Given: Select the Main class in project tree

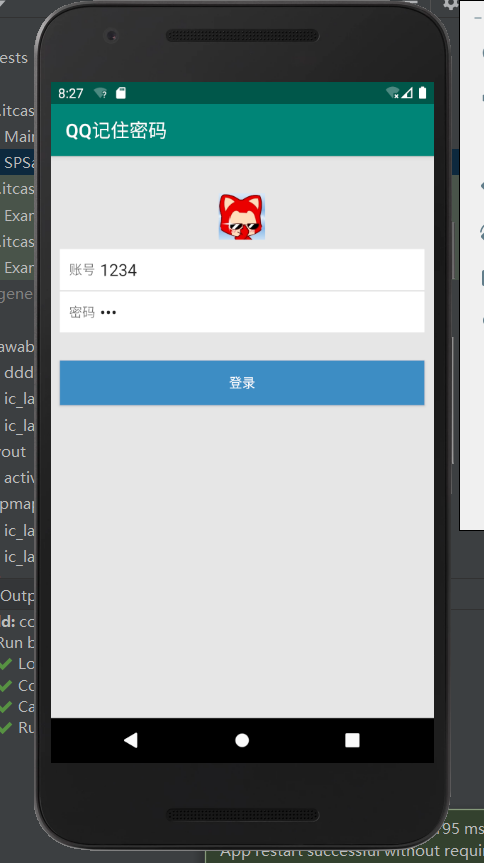Looking at the screenshot, I should coord(19,136).
